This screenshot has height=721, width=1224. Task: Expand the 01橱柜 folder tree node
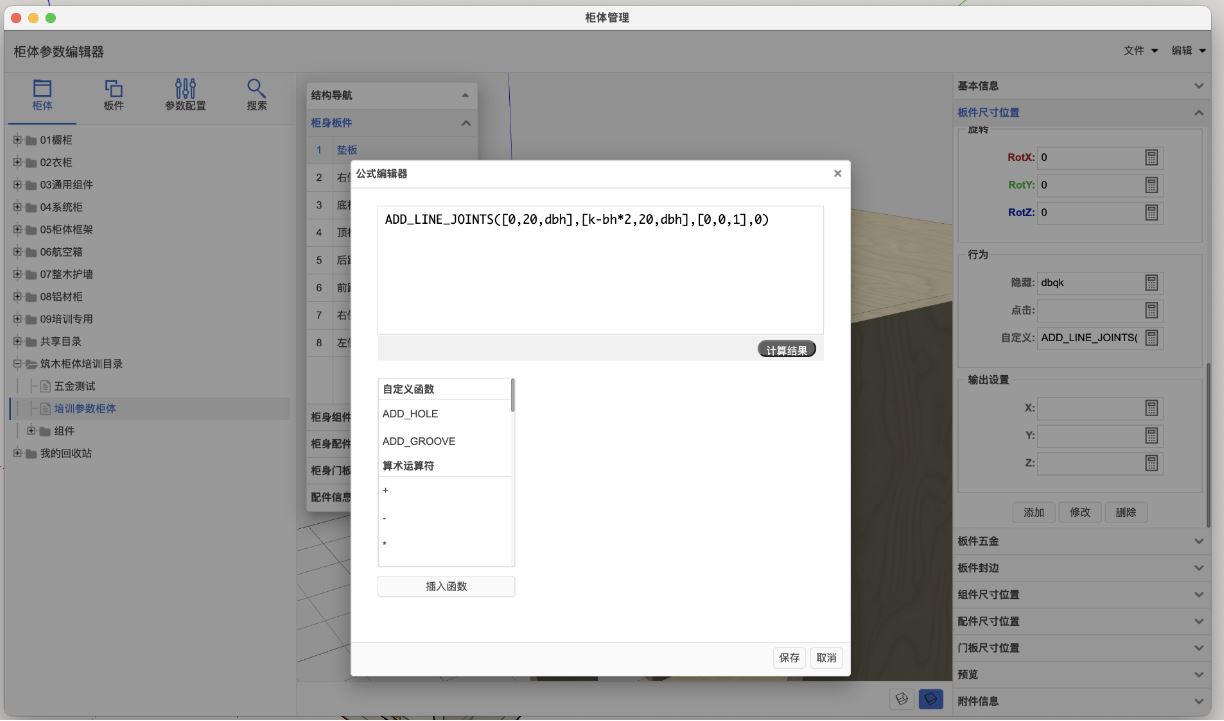tap(17, 140)
